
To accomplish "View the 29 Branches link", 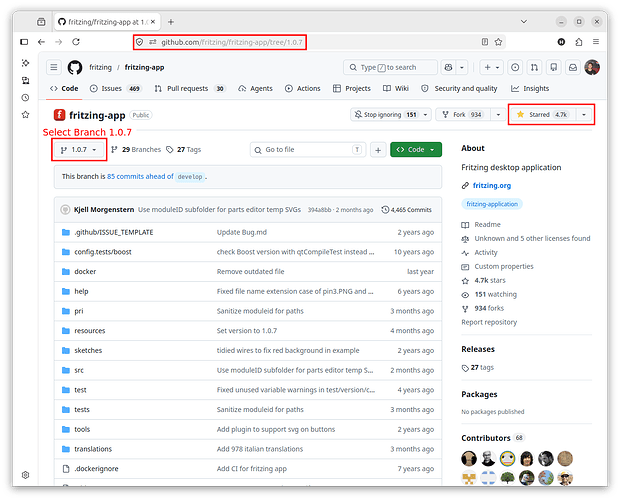I will (x=136, y=149).
